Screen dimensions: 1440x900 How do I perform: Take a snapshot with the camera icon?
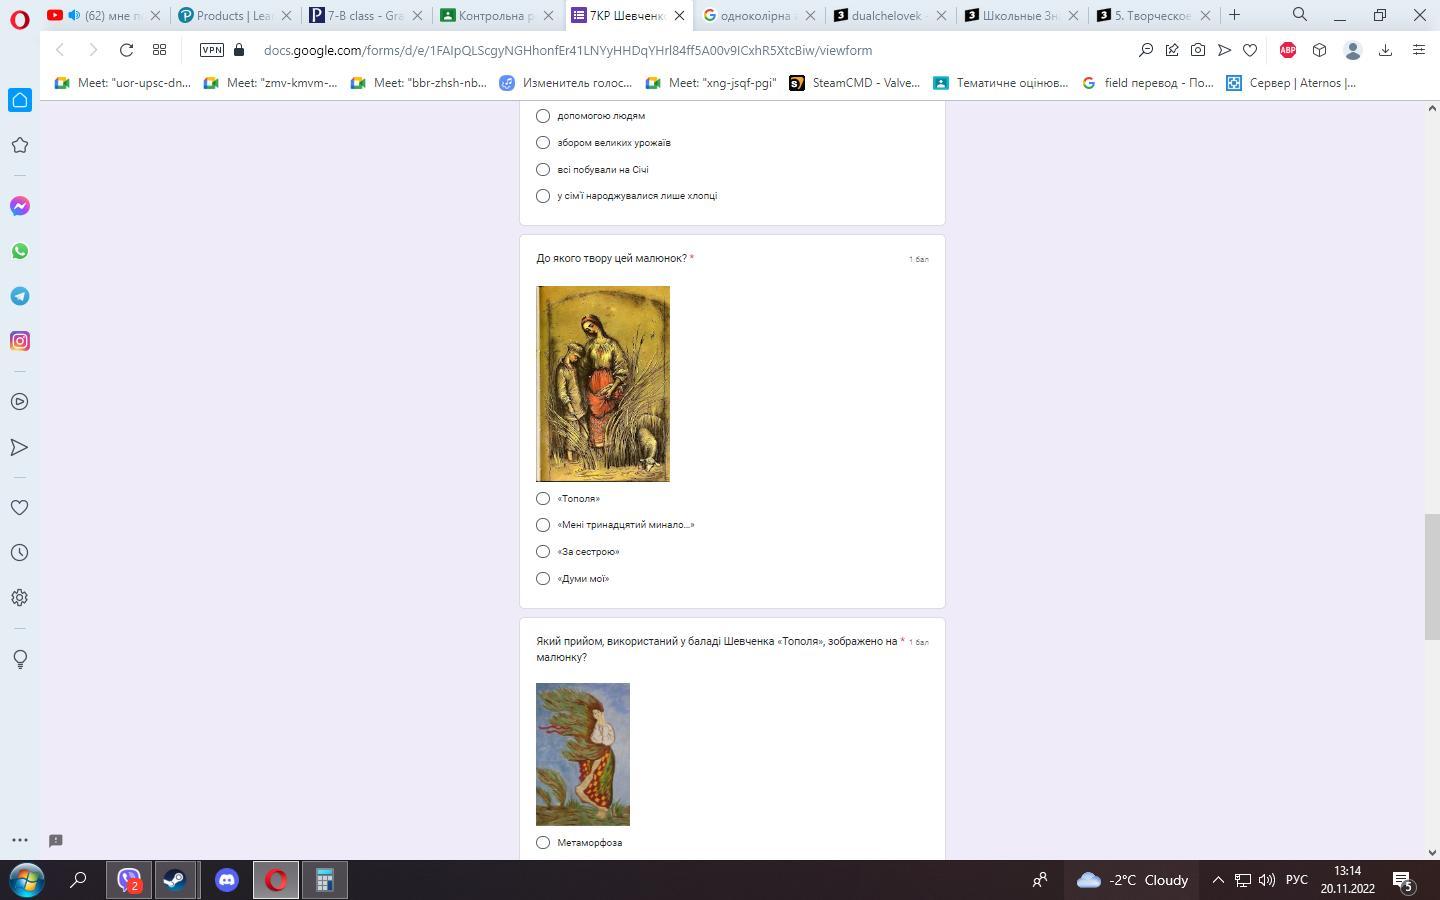click(1198, 50)
